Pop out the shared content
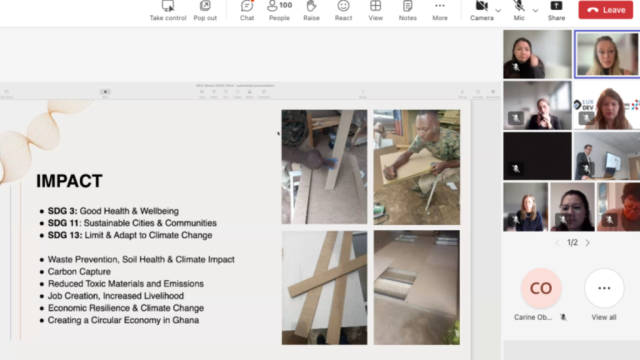The height and width of the screenshot is (360, 640). pyautogui.click(x=205, y=11)
